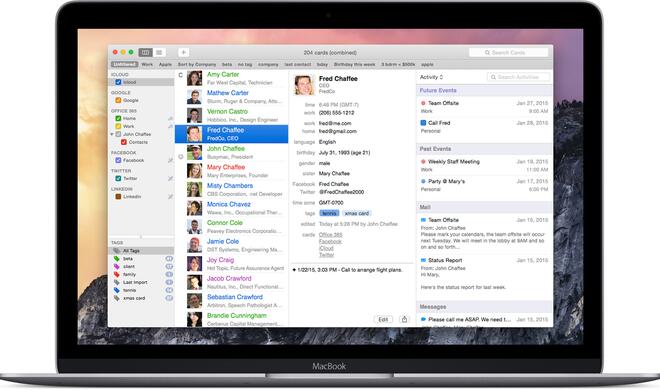
Task: Select the Mary Chaffee contact row
Action: (232, 171)
